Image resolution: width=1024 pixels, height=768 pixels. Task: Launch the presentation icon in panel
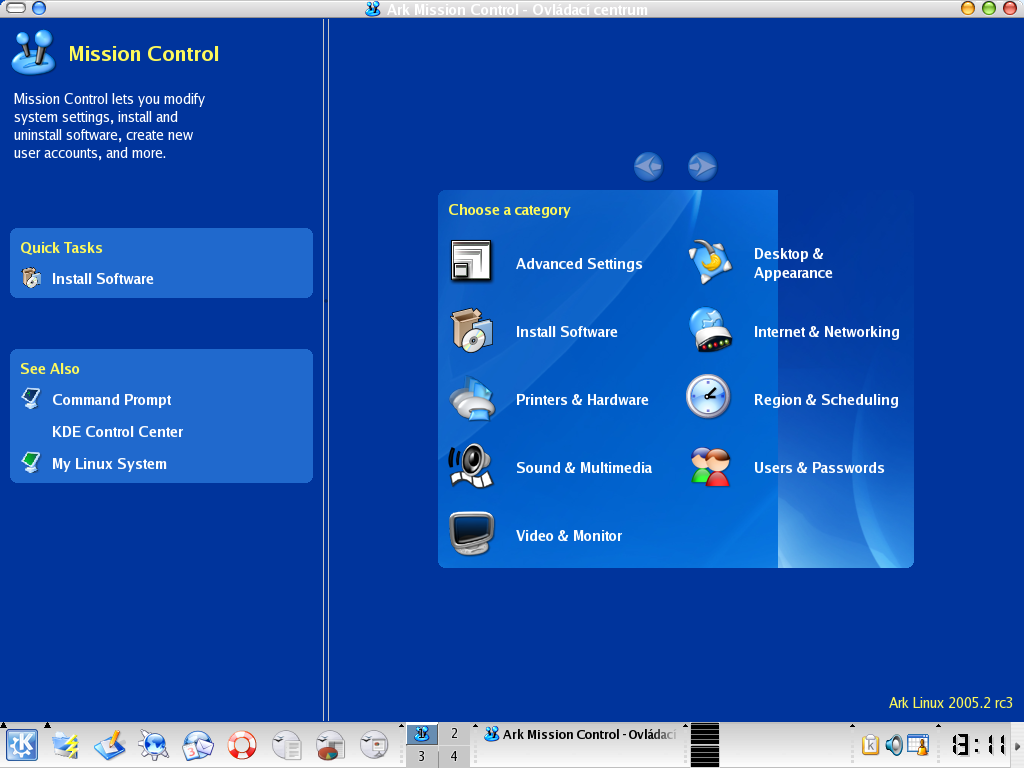click(x=374, y=745)
